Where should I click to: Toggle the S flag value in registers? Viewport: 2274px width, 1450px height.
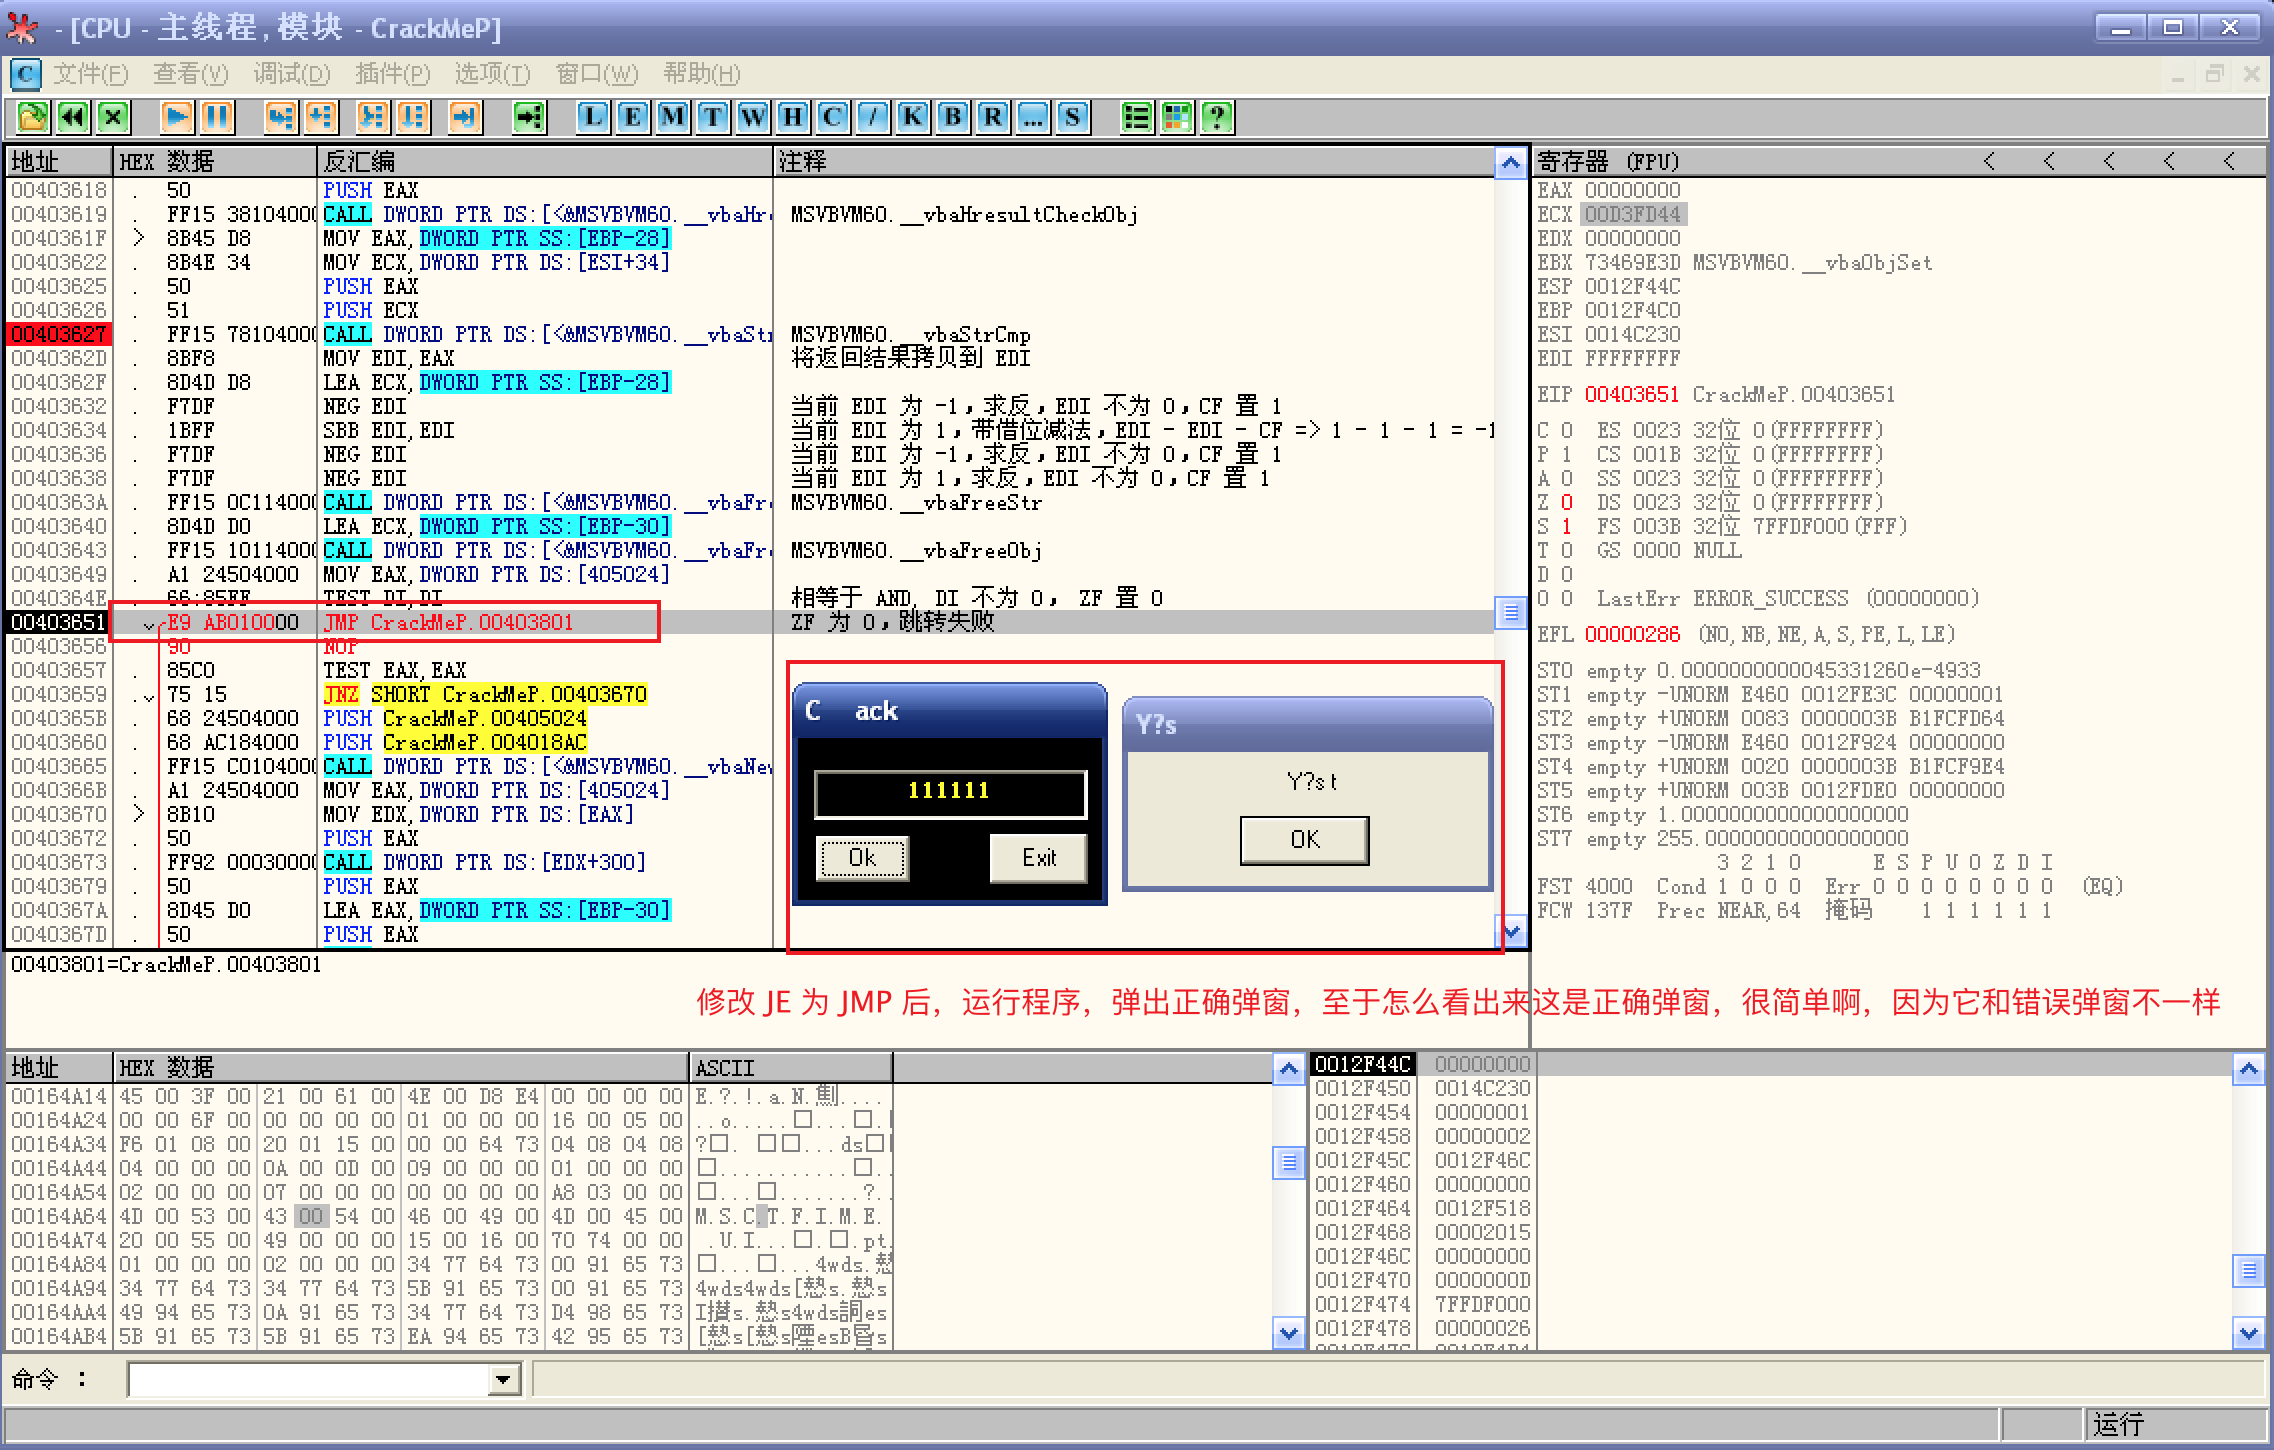tap(1567, 527)
